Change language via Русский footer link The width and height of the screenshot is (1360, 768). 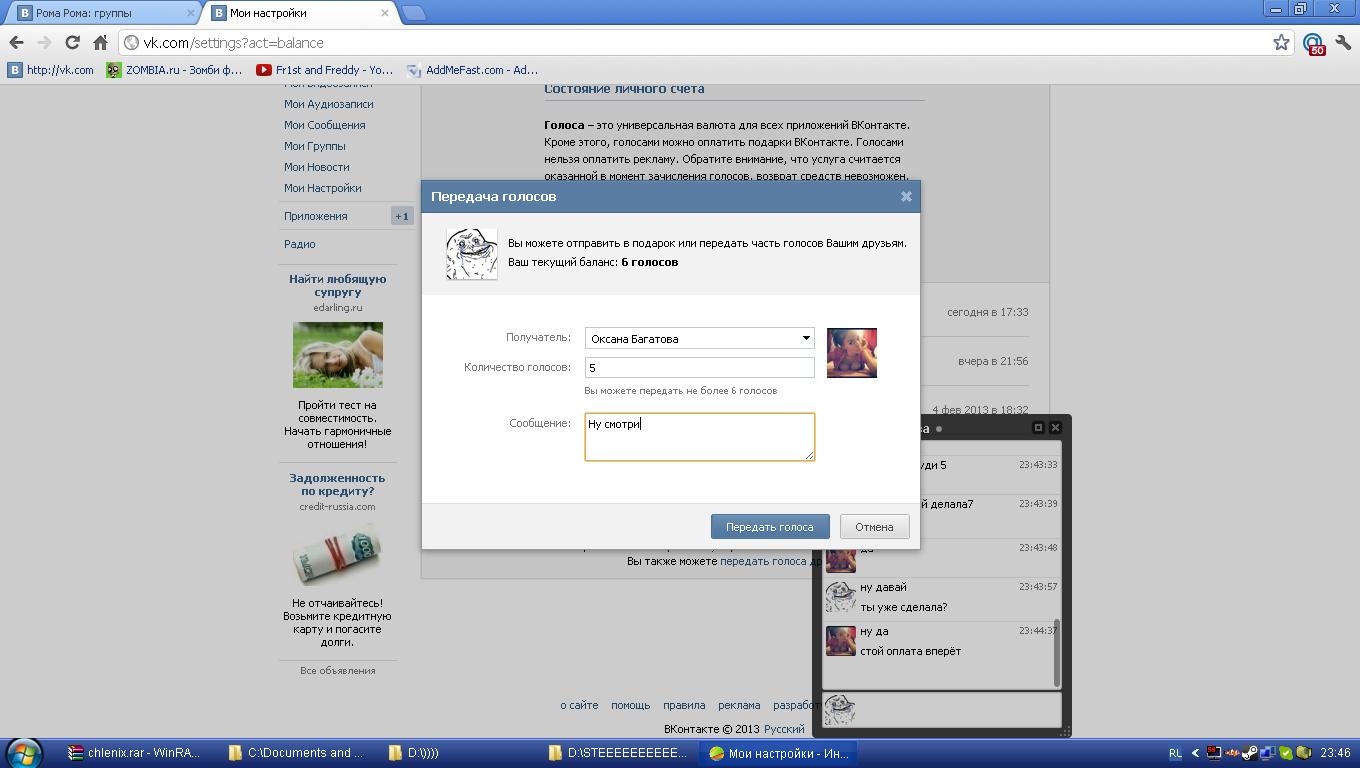[x=784, y=730]
